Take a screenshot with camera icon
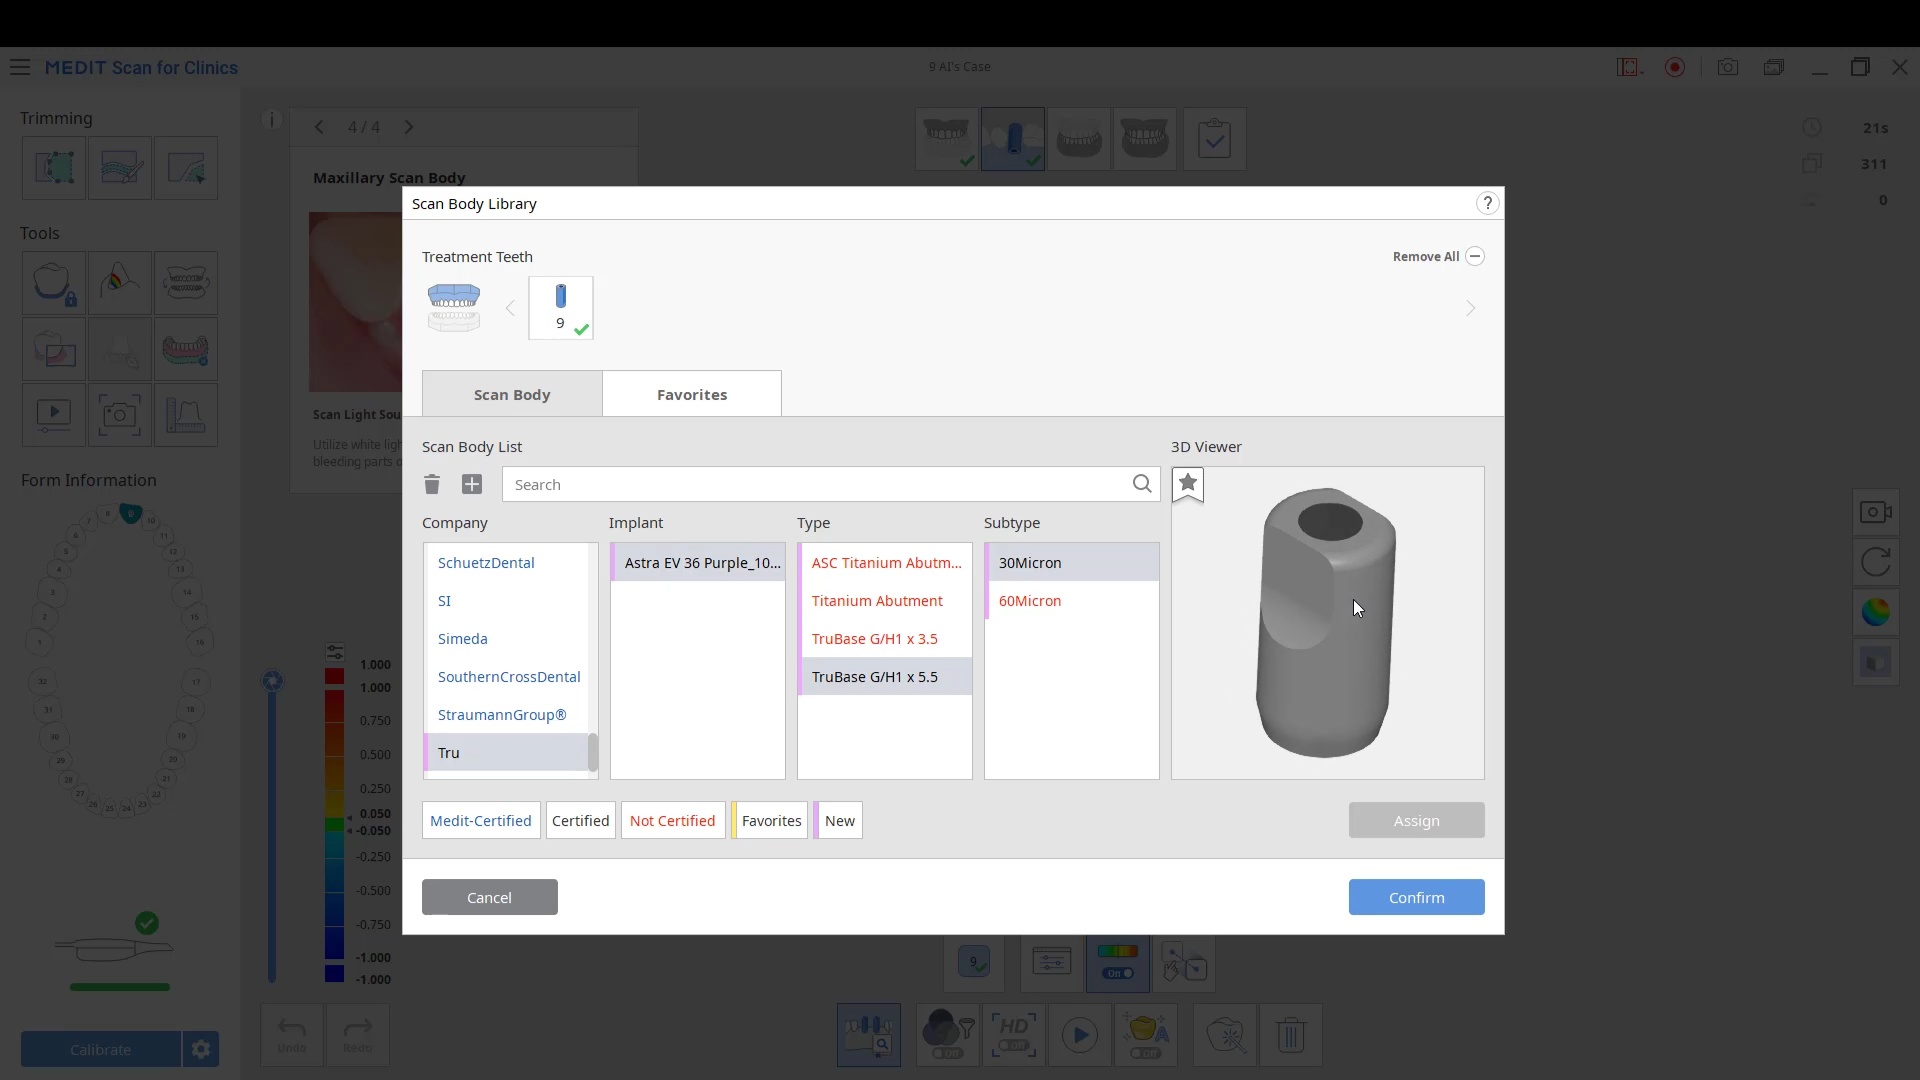 [x=1728, y=67]
